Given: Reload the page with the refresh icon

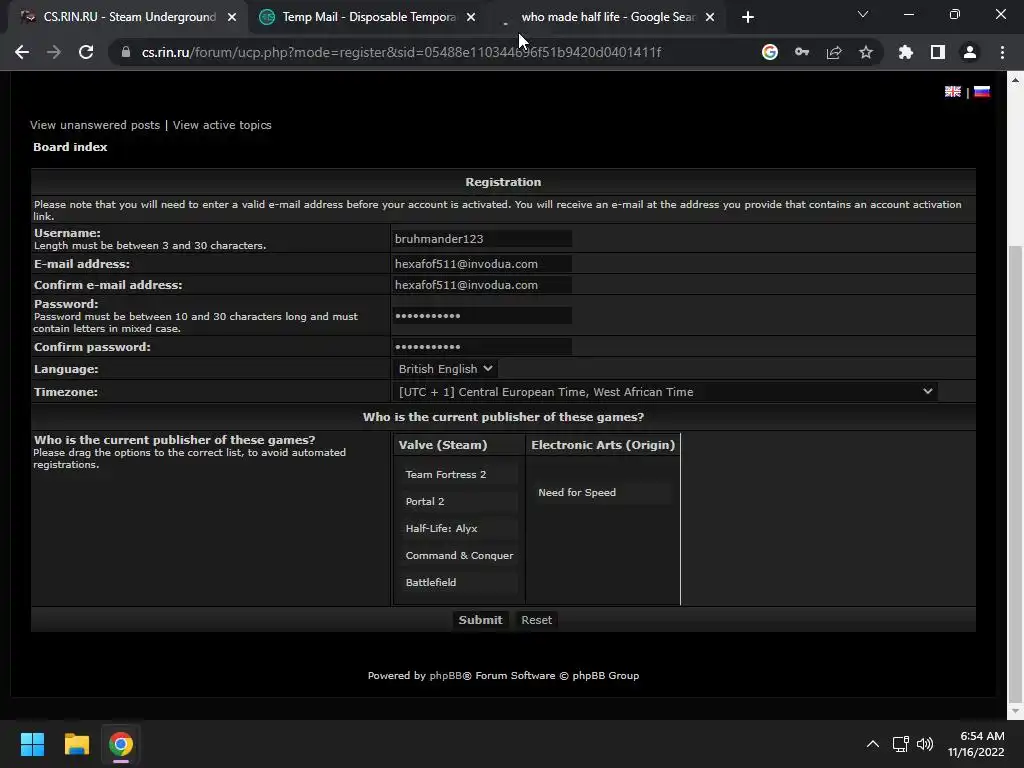Looking at the screenshot, I should [86, 52].
